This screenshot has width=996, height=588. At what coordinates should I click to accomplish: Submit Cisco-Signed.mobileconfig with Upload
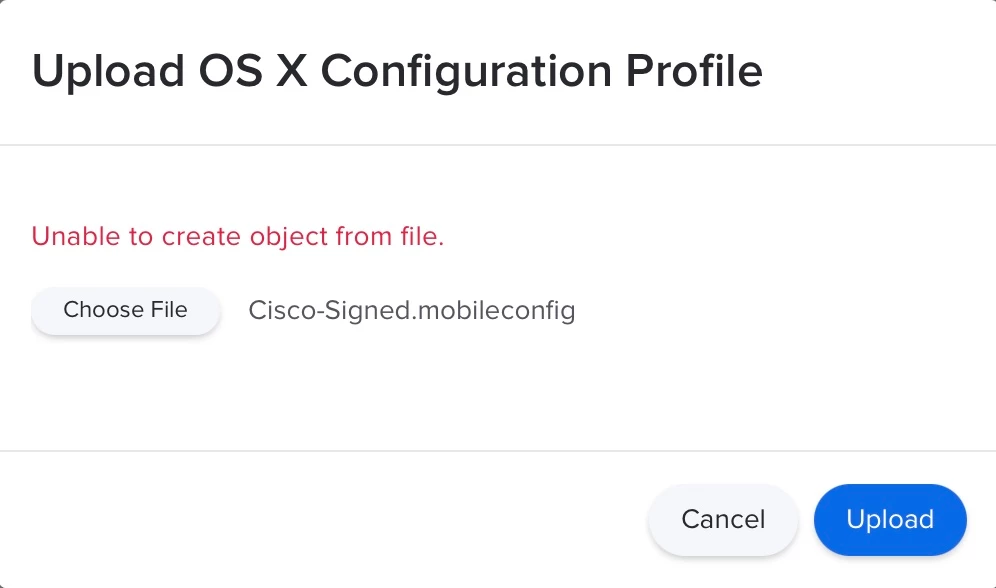[x=889, y=520]
